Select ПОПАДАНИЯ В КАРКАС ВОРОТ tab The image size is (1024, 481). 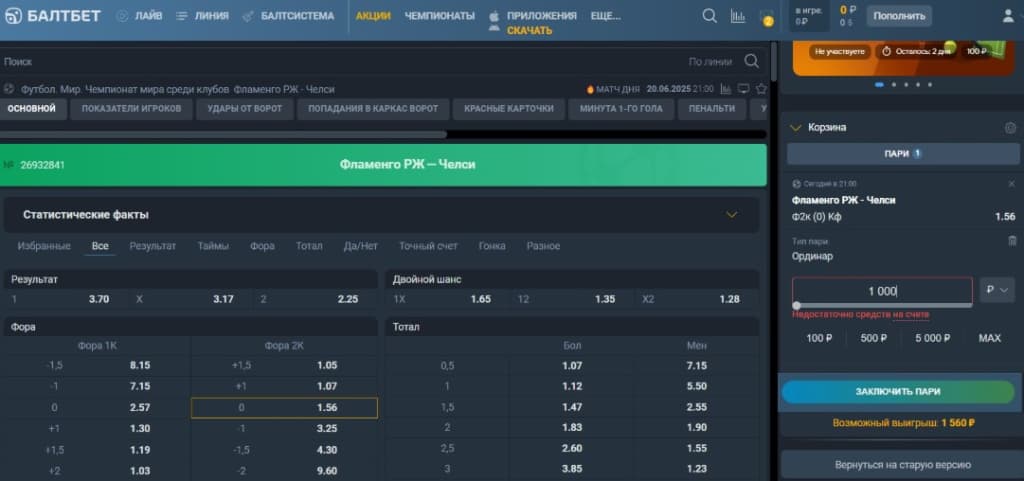click(373, 109)
